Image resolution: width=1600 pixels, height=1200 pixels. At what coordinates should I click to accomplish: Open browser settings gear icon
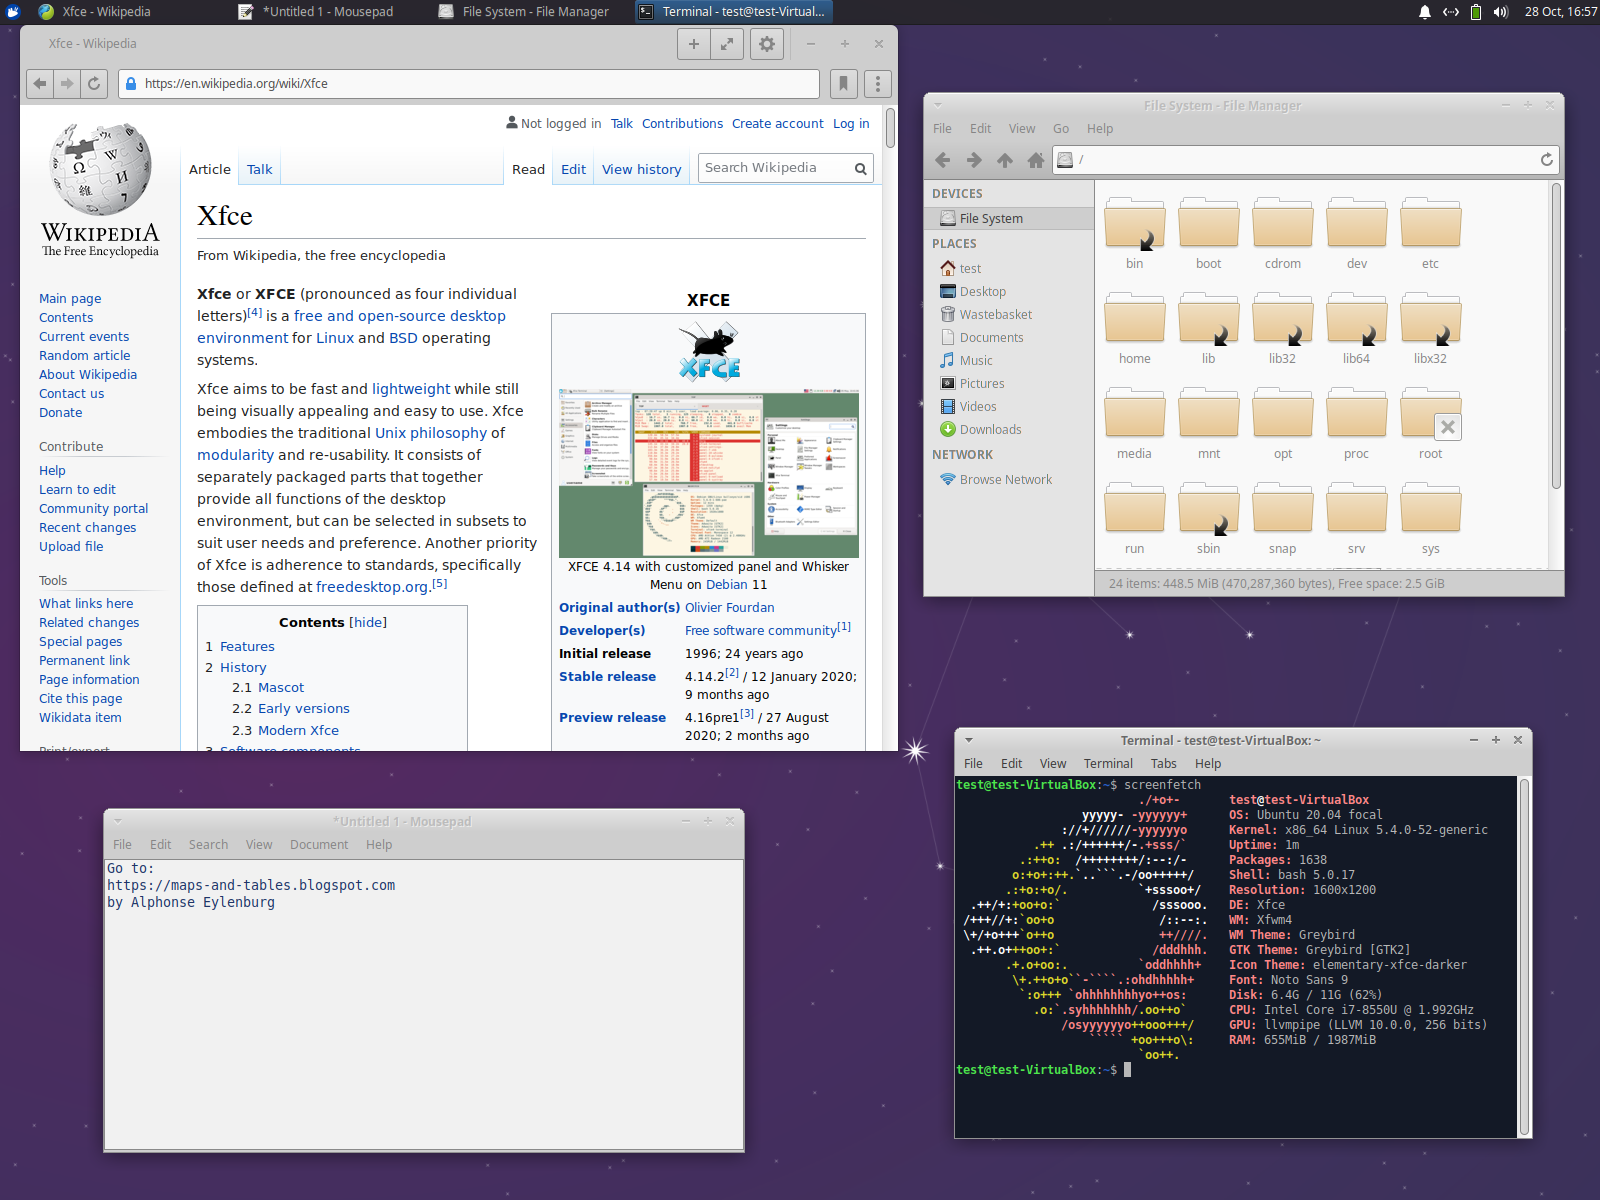(x=767, y=44)
